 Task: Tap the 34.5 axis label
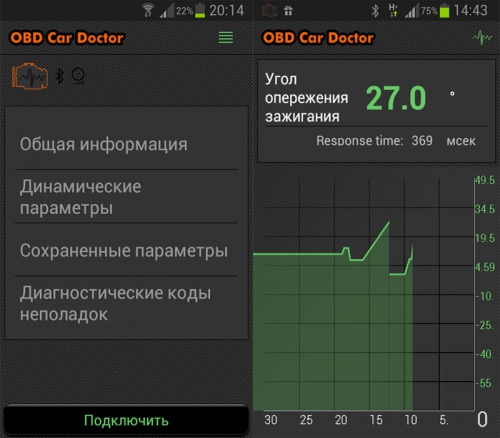(485, 209)
